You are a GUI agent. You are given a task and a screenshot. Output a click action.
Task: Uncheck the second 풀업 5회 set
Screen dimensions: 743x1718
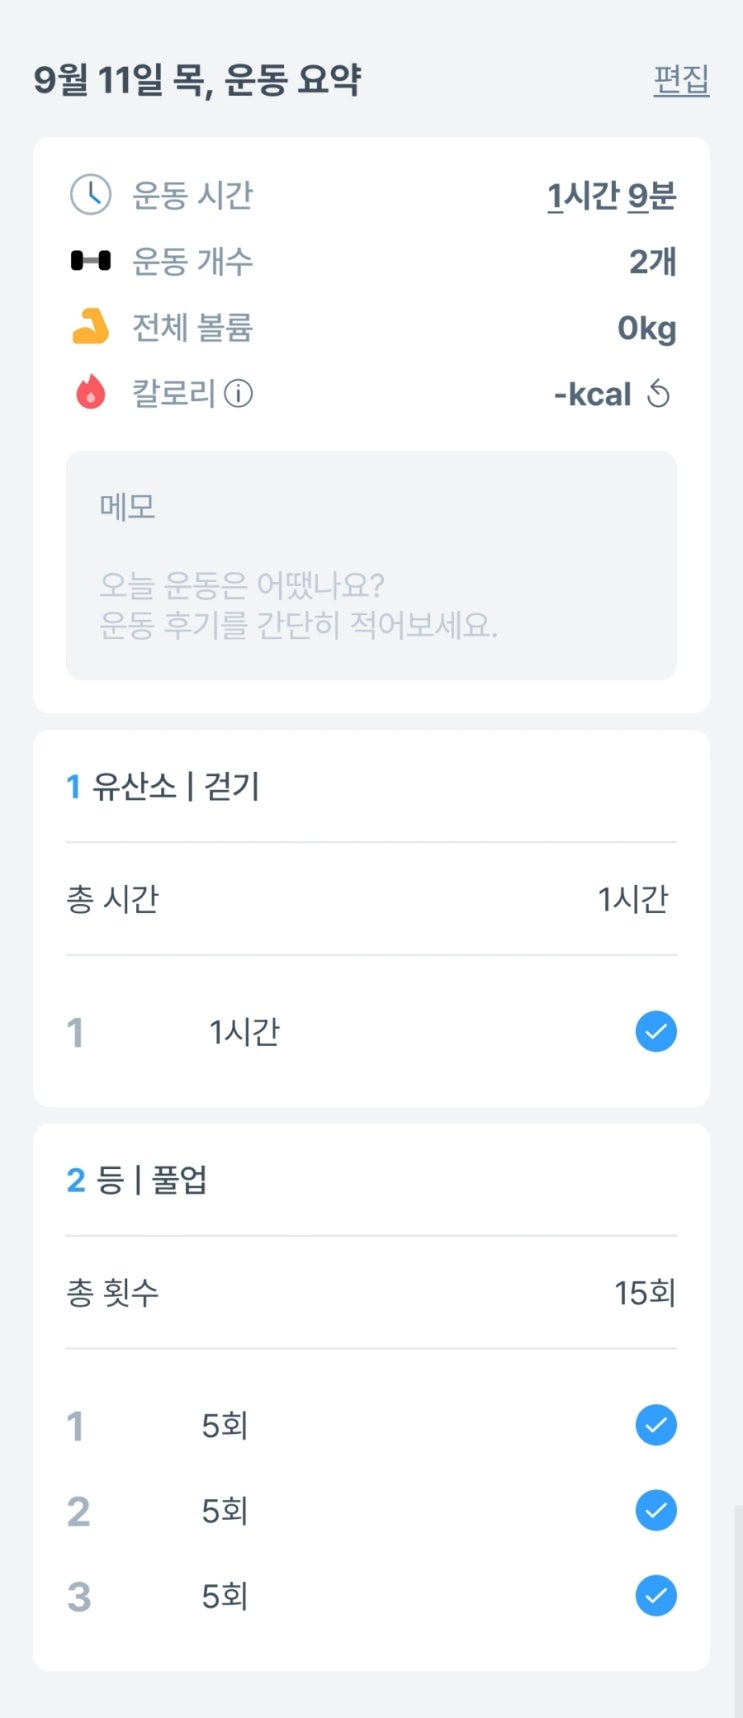(656, 1510)
